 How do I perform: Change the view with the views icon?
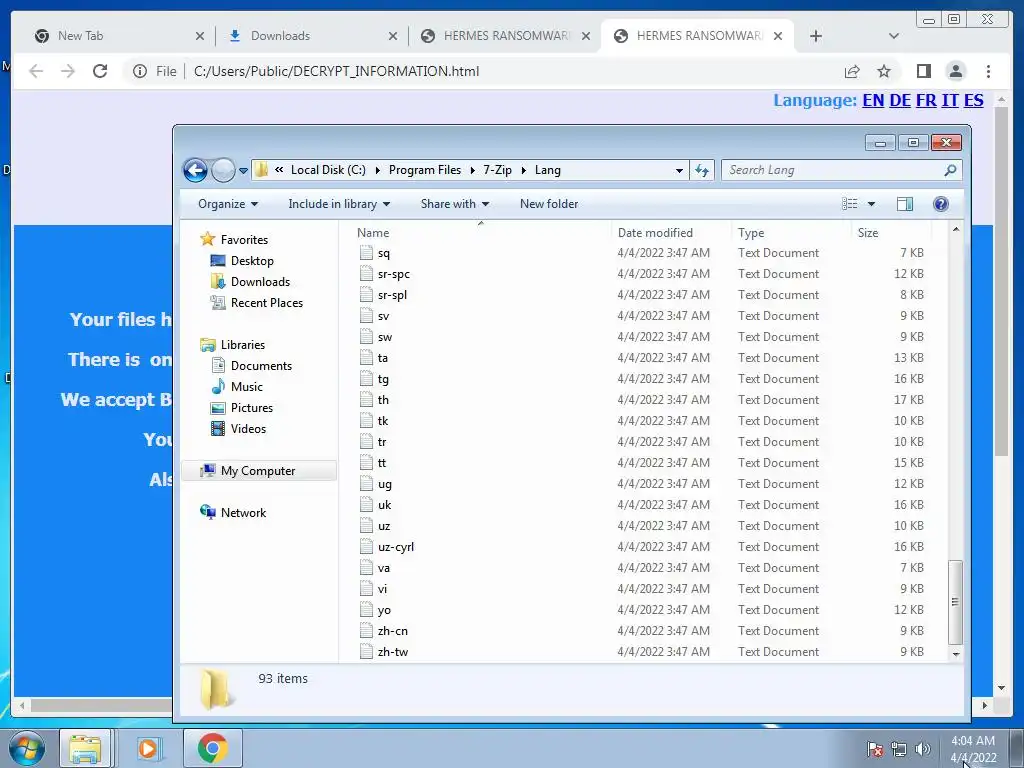[850, 204]
